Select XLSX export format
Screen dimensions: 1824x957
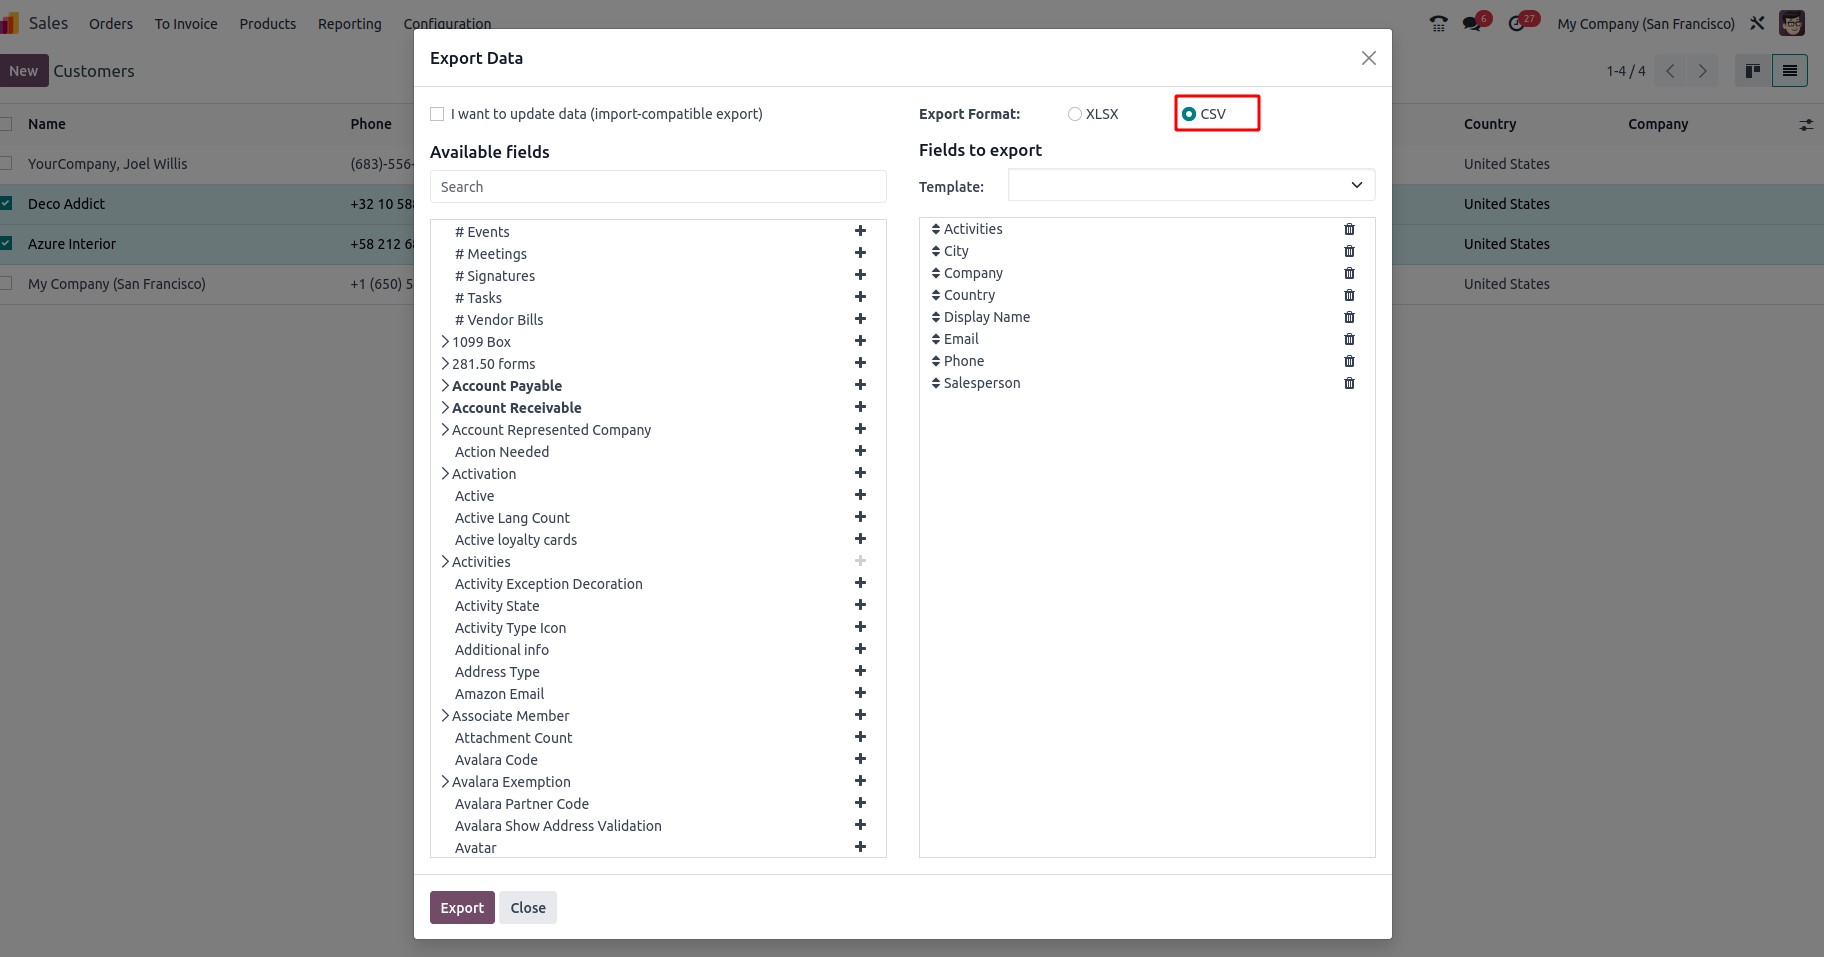coord(1075,114)
